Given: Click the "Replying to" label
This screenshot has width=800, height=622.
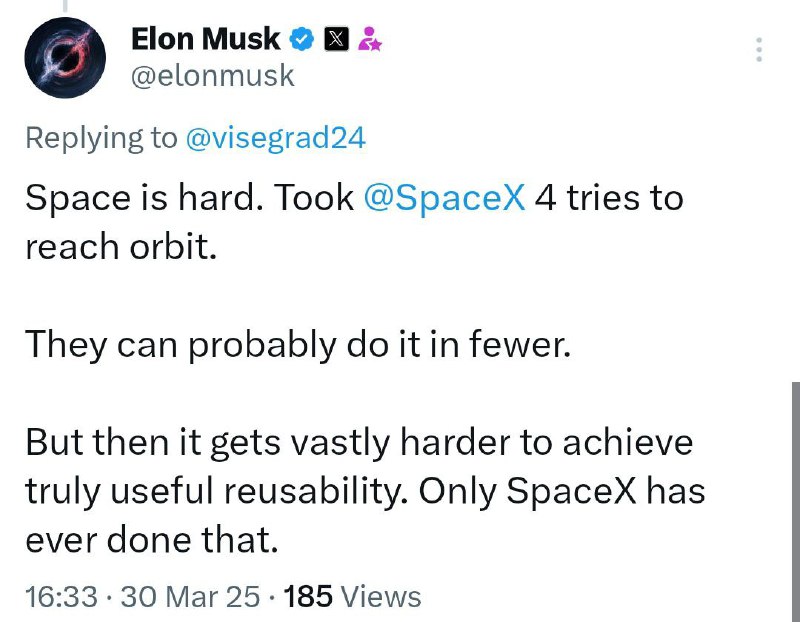Looking at the screenshot, I should click(x=101, y=138).
